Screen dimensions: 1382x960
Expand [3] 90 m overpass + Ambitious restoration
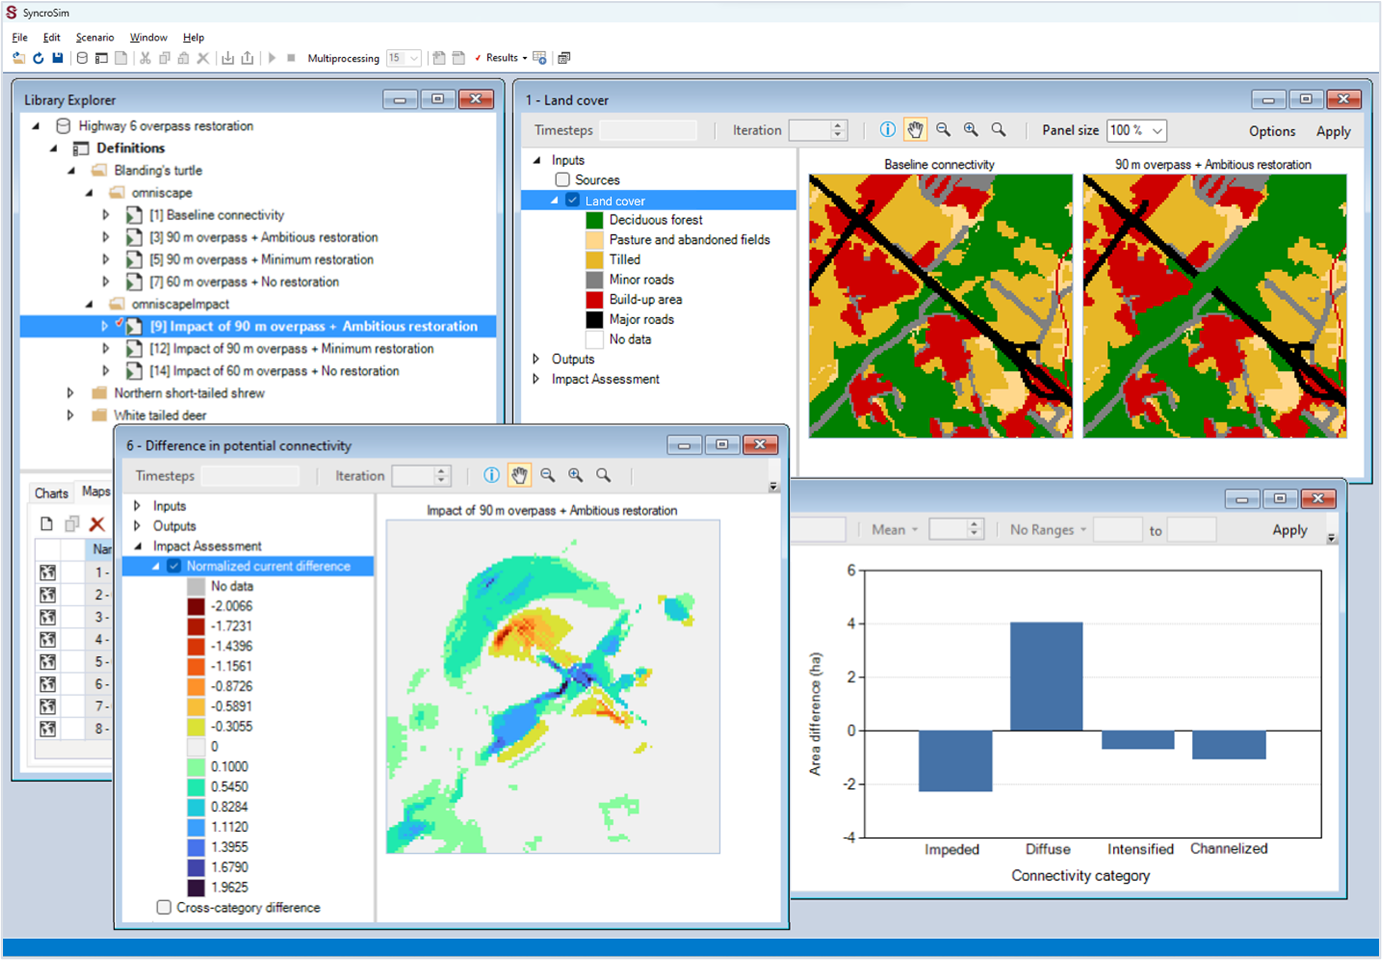click(106, 237)
